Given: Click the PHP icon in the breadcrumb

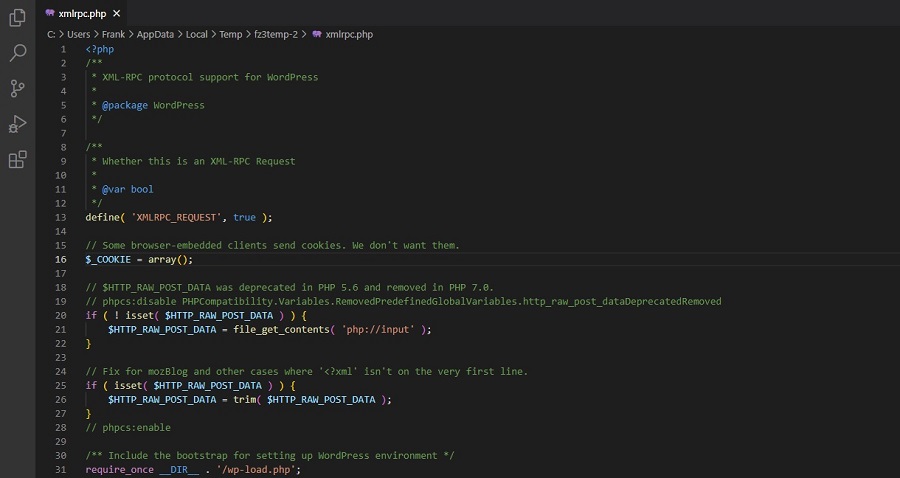Looking at the screenshot, I should (317, 34).
